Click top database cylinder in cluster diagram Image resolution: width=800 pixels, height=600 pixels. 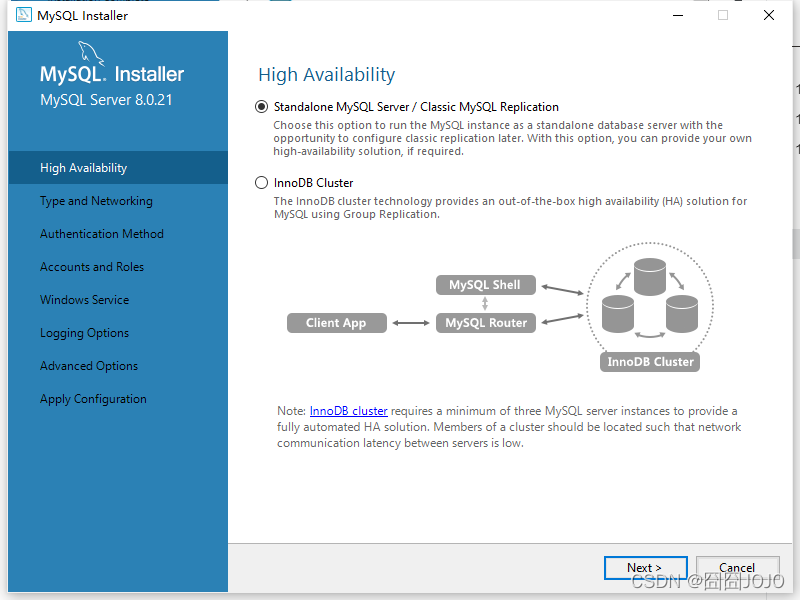[x=650, y=277]
